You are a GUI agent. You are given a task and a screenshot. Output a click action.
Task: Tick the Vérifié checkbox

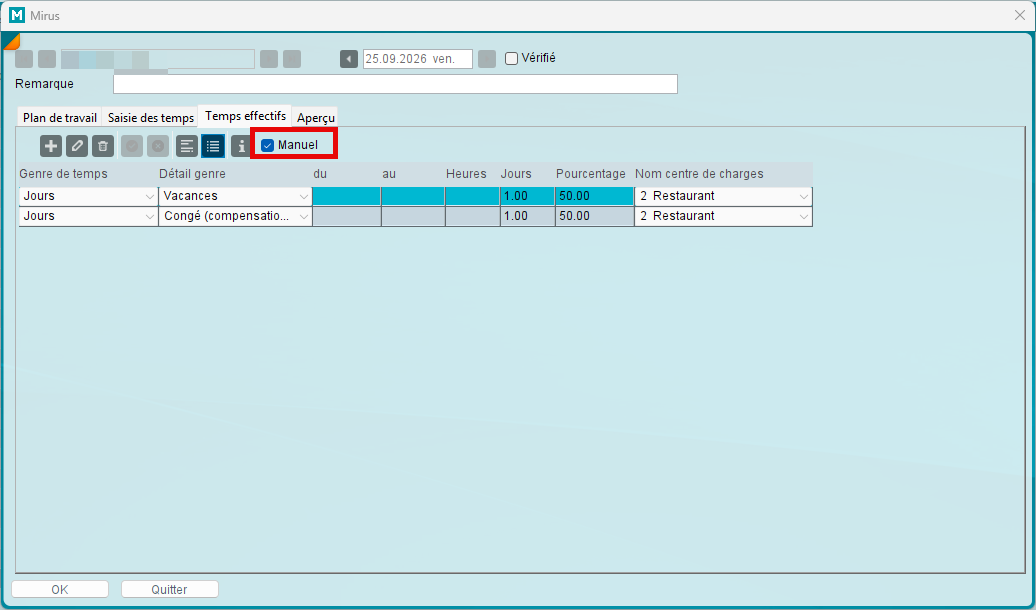tap(511, 58)
